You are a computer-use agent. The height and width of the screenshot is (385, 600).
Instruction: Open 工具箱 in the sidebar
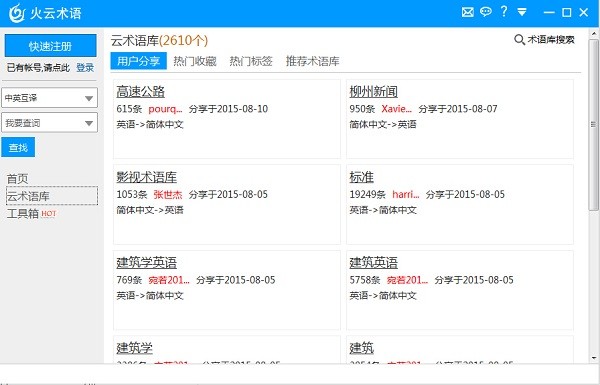[x=23, y=214]
